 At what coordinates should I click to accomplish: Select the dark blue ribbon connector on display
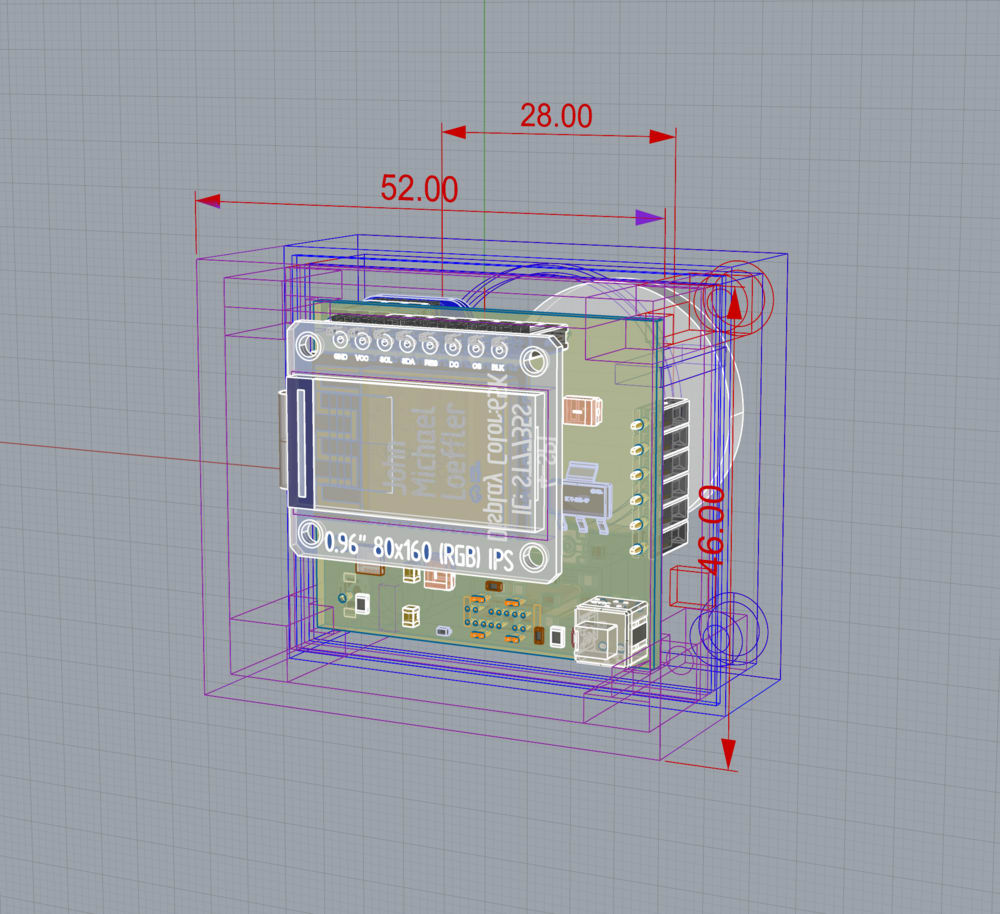click(x=300, y=443)
